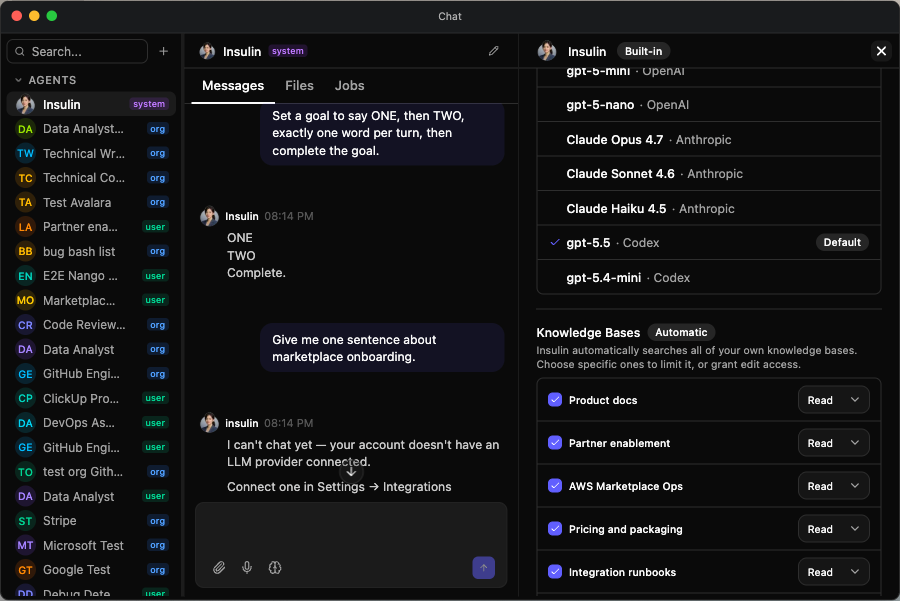Click the "Connect one in Settings → Integrations" text

pos(339,487)
